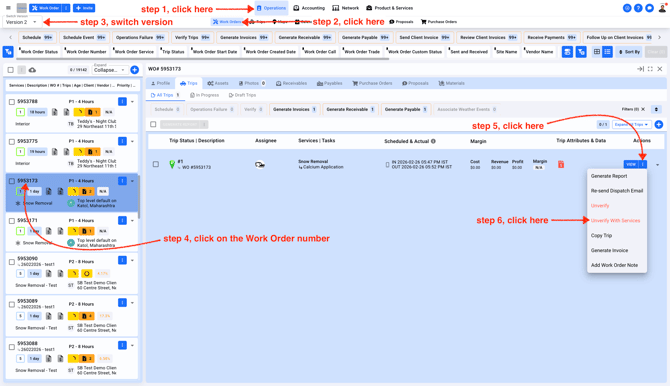Click the blue plus icon above the Actions column
This screenshot has height=386, width=670.
[x=658, y=124]
